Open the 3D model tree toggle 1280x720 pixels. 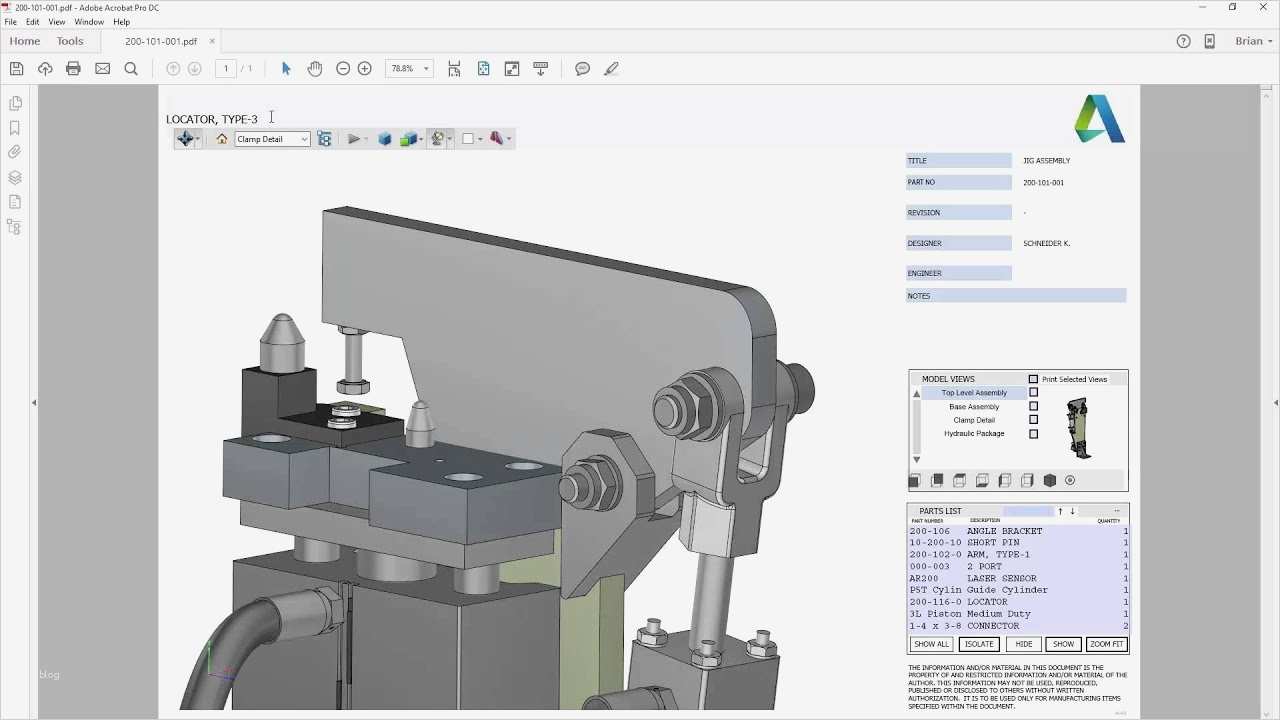point(324,139)
